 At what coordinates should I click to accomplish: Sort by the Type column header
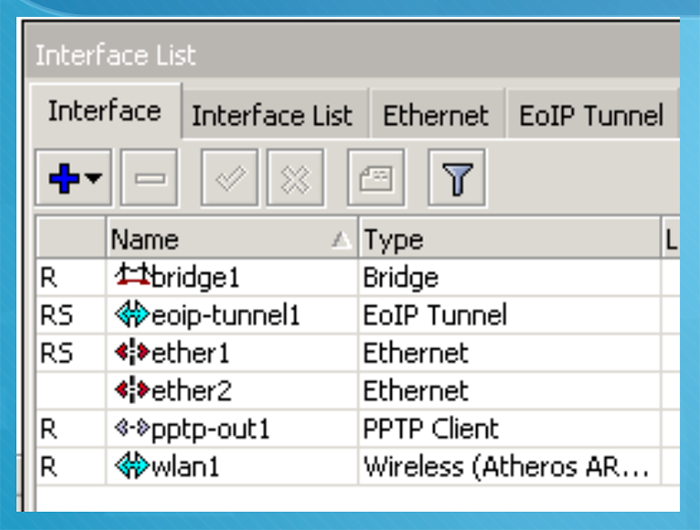click(509, 239)
